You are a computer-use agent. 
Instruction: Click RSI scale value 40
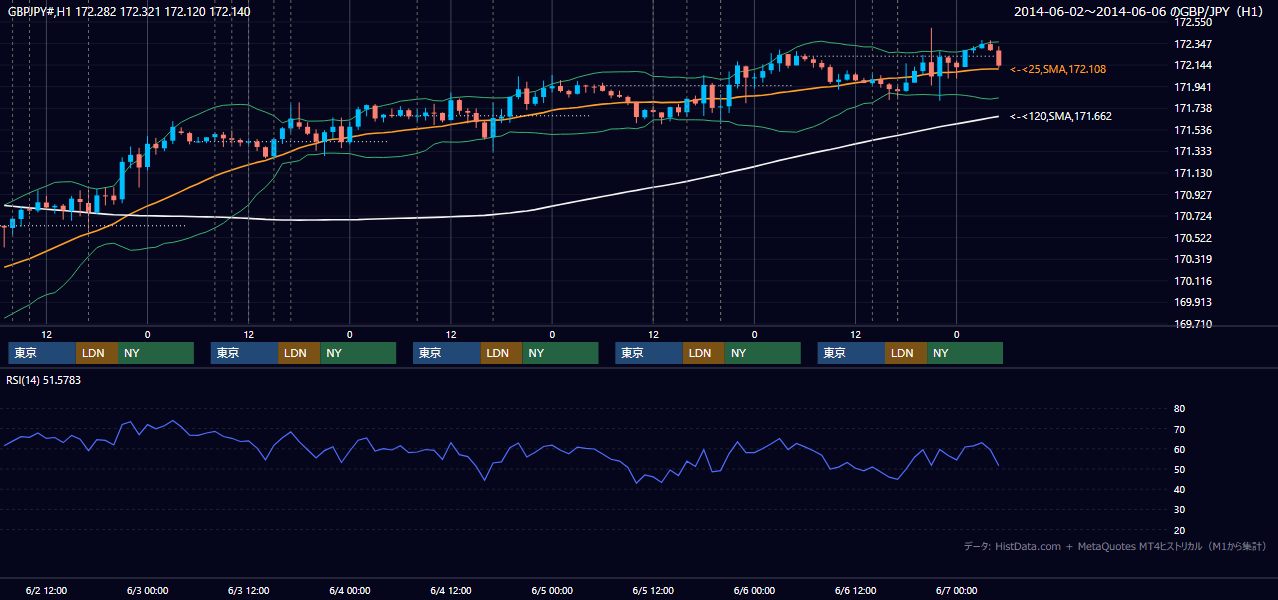pyautogui.click(x=1179, y=489)
